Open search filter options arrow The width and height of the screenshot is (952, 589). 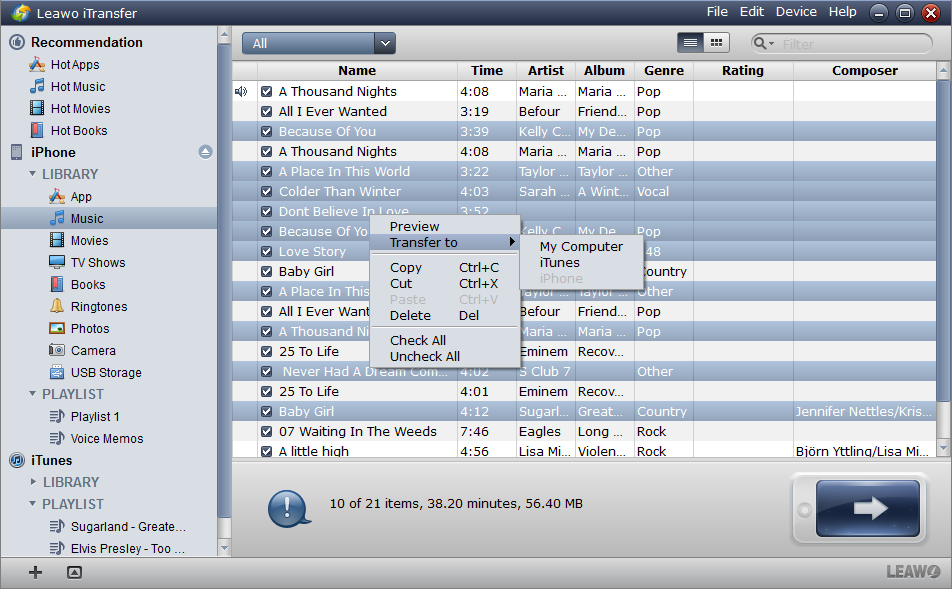(771, 44)
